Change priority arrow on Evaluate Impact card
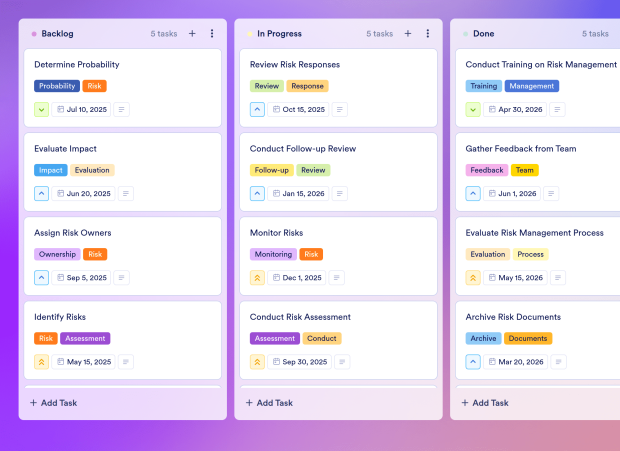620x451 pixels. 42,194
